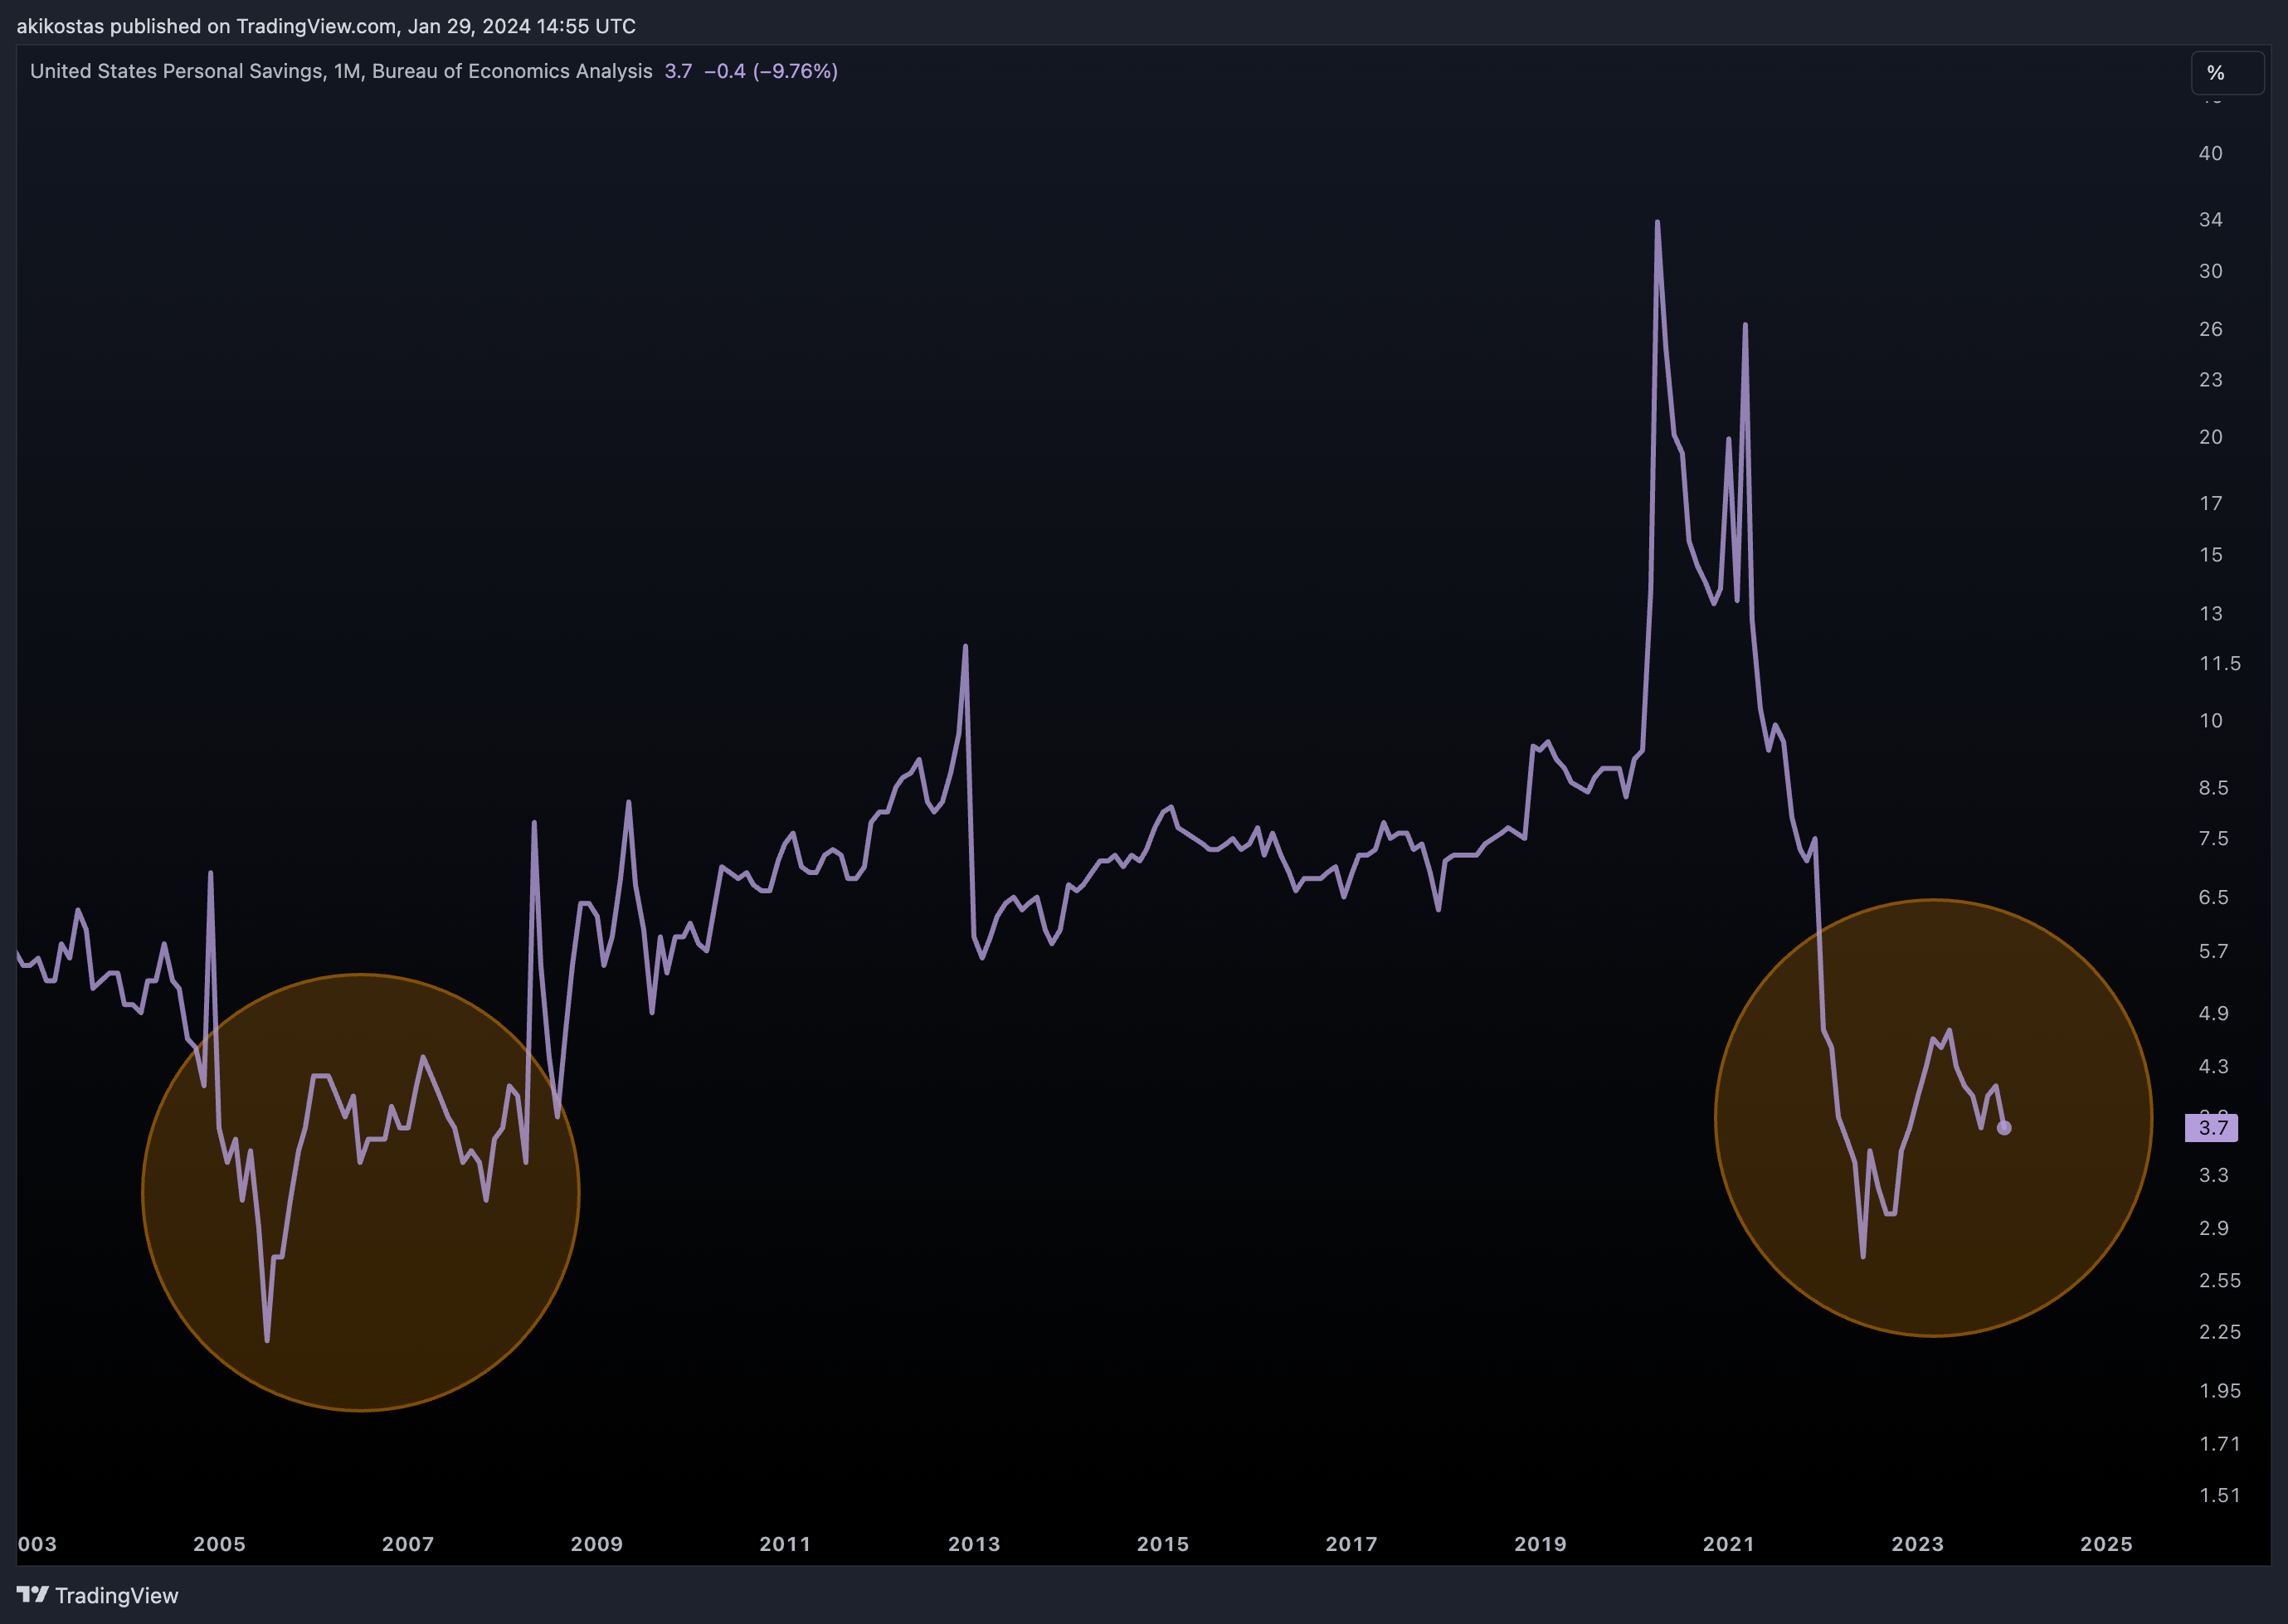Click the 2019 label on time axis
The image size is (2288, 1624).
tap(1540, 1544)
